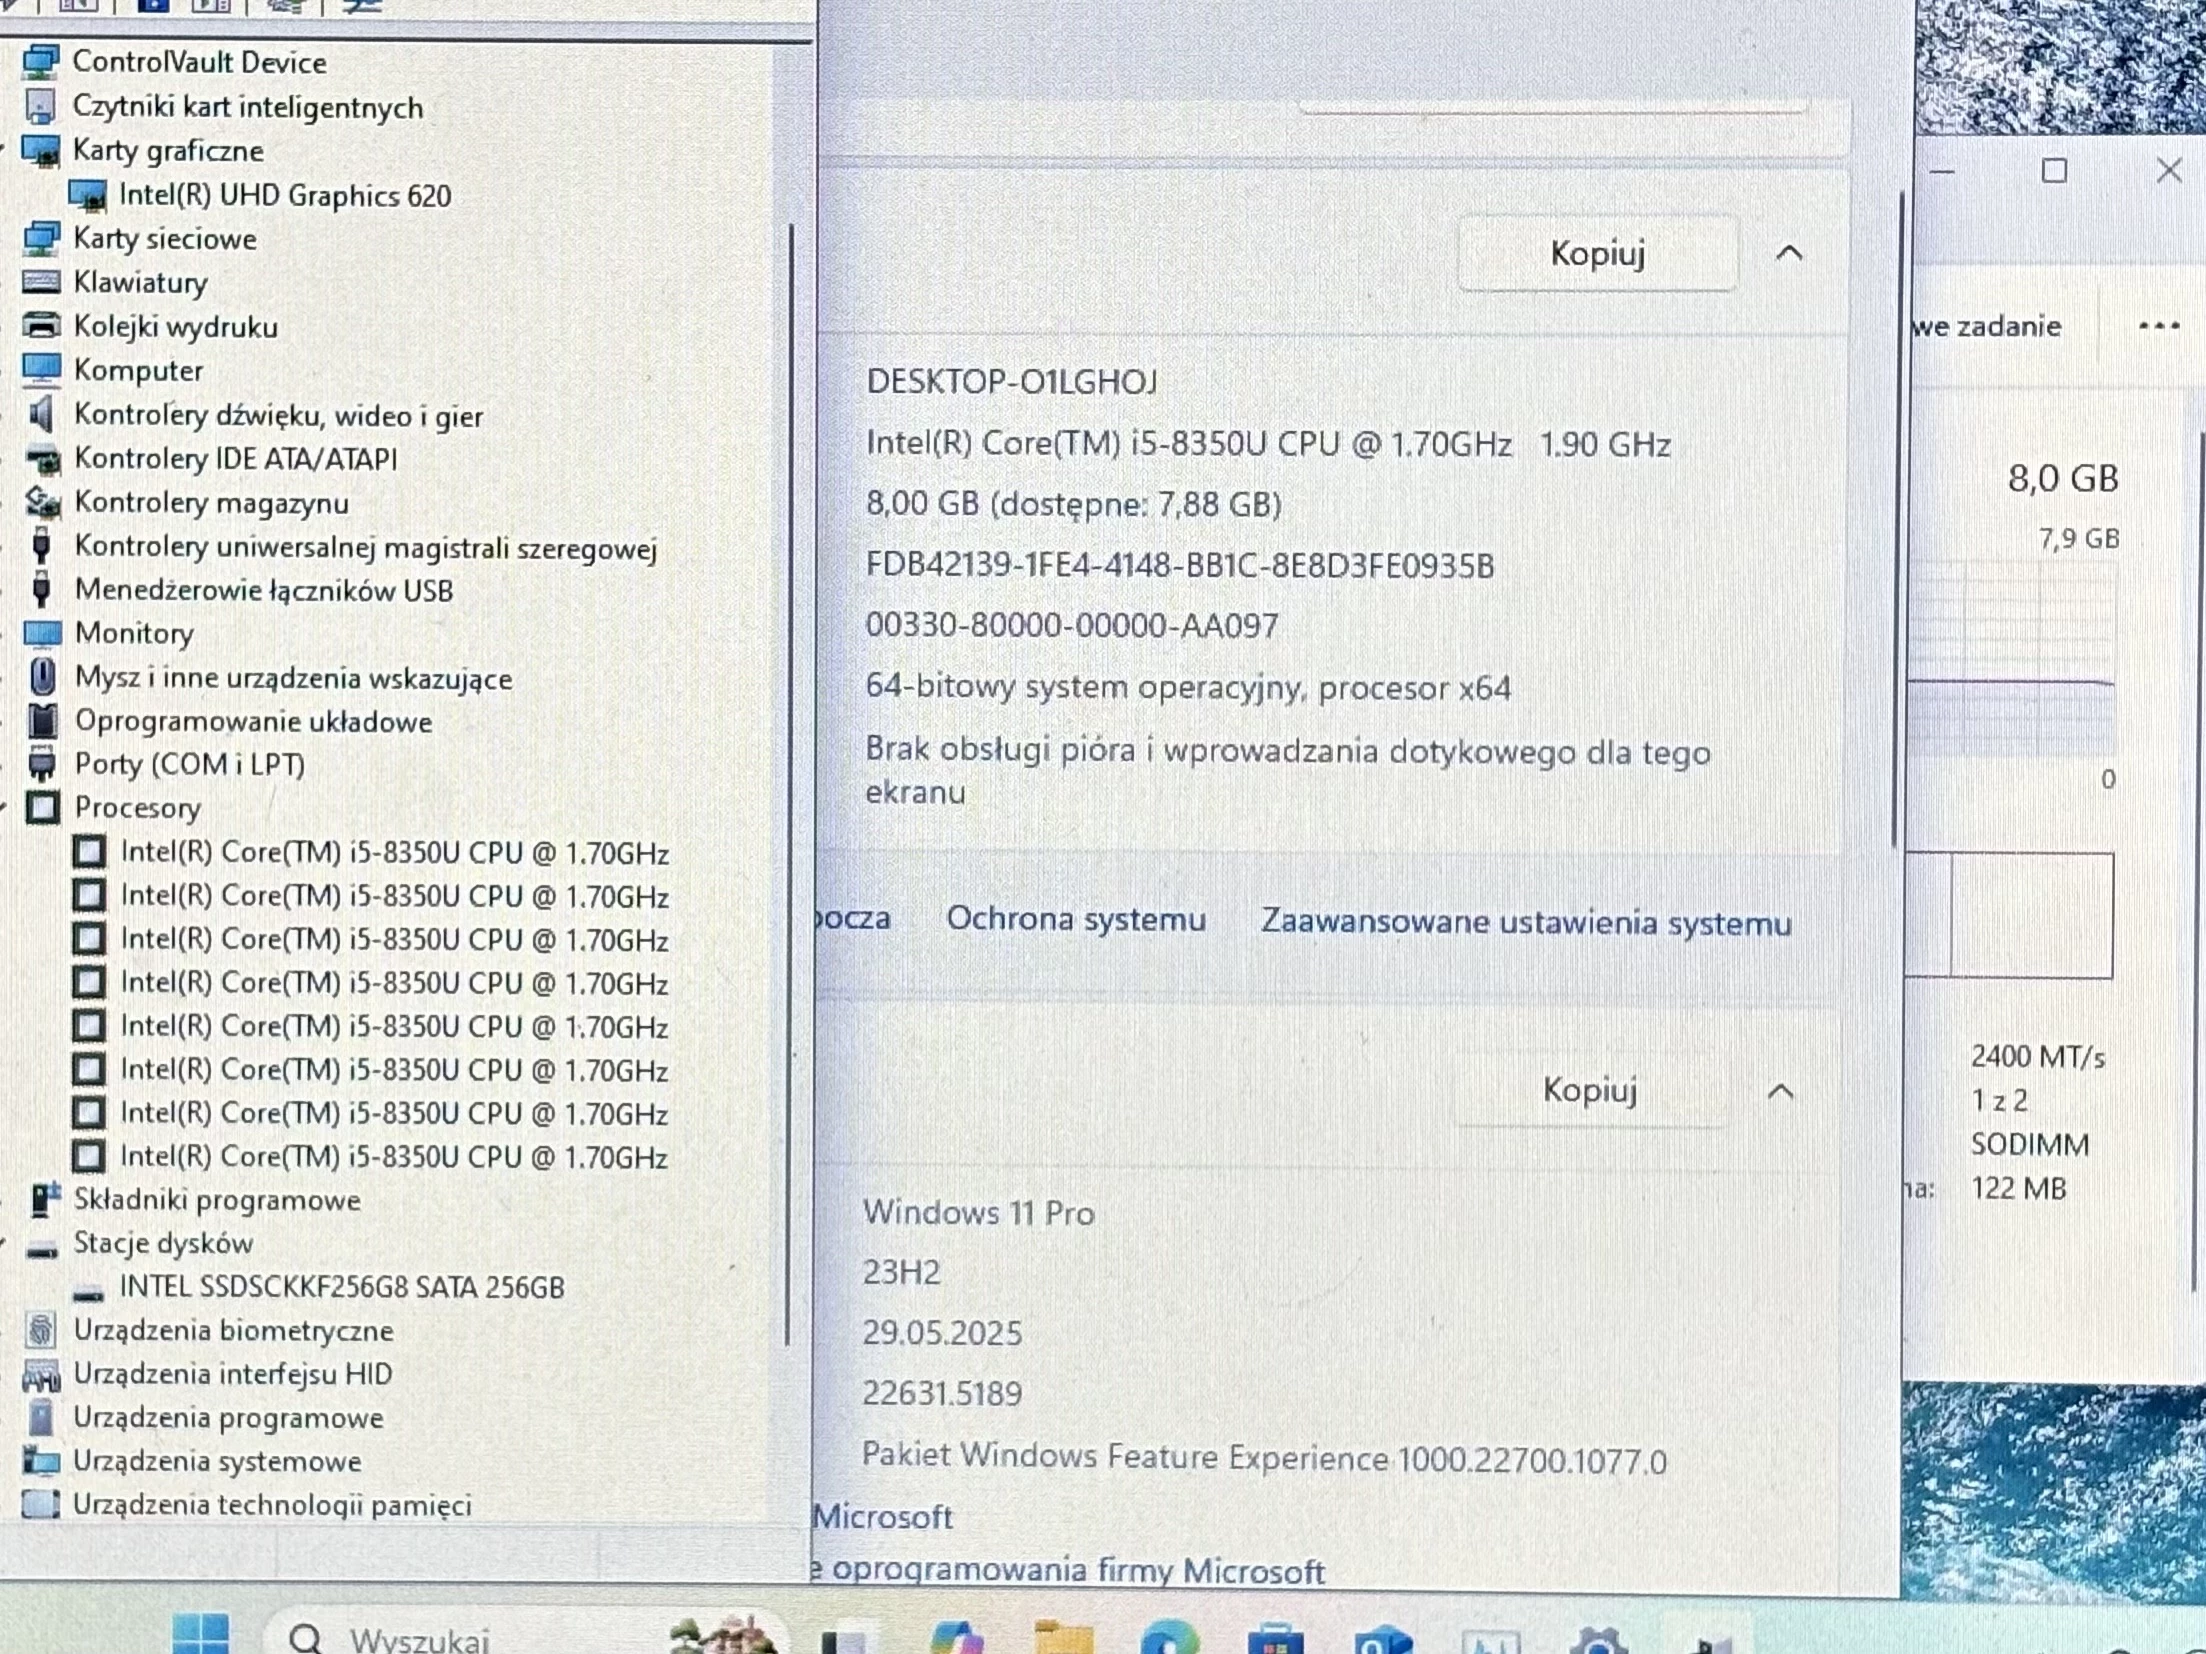
Task: Click the speaker icon for Kontrolery dźwięku
Action: click(41, 414)
